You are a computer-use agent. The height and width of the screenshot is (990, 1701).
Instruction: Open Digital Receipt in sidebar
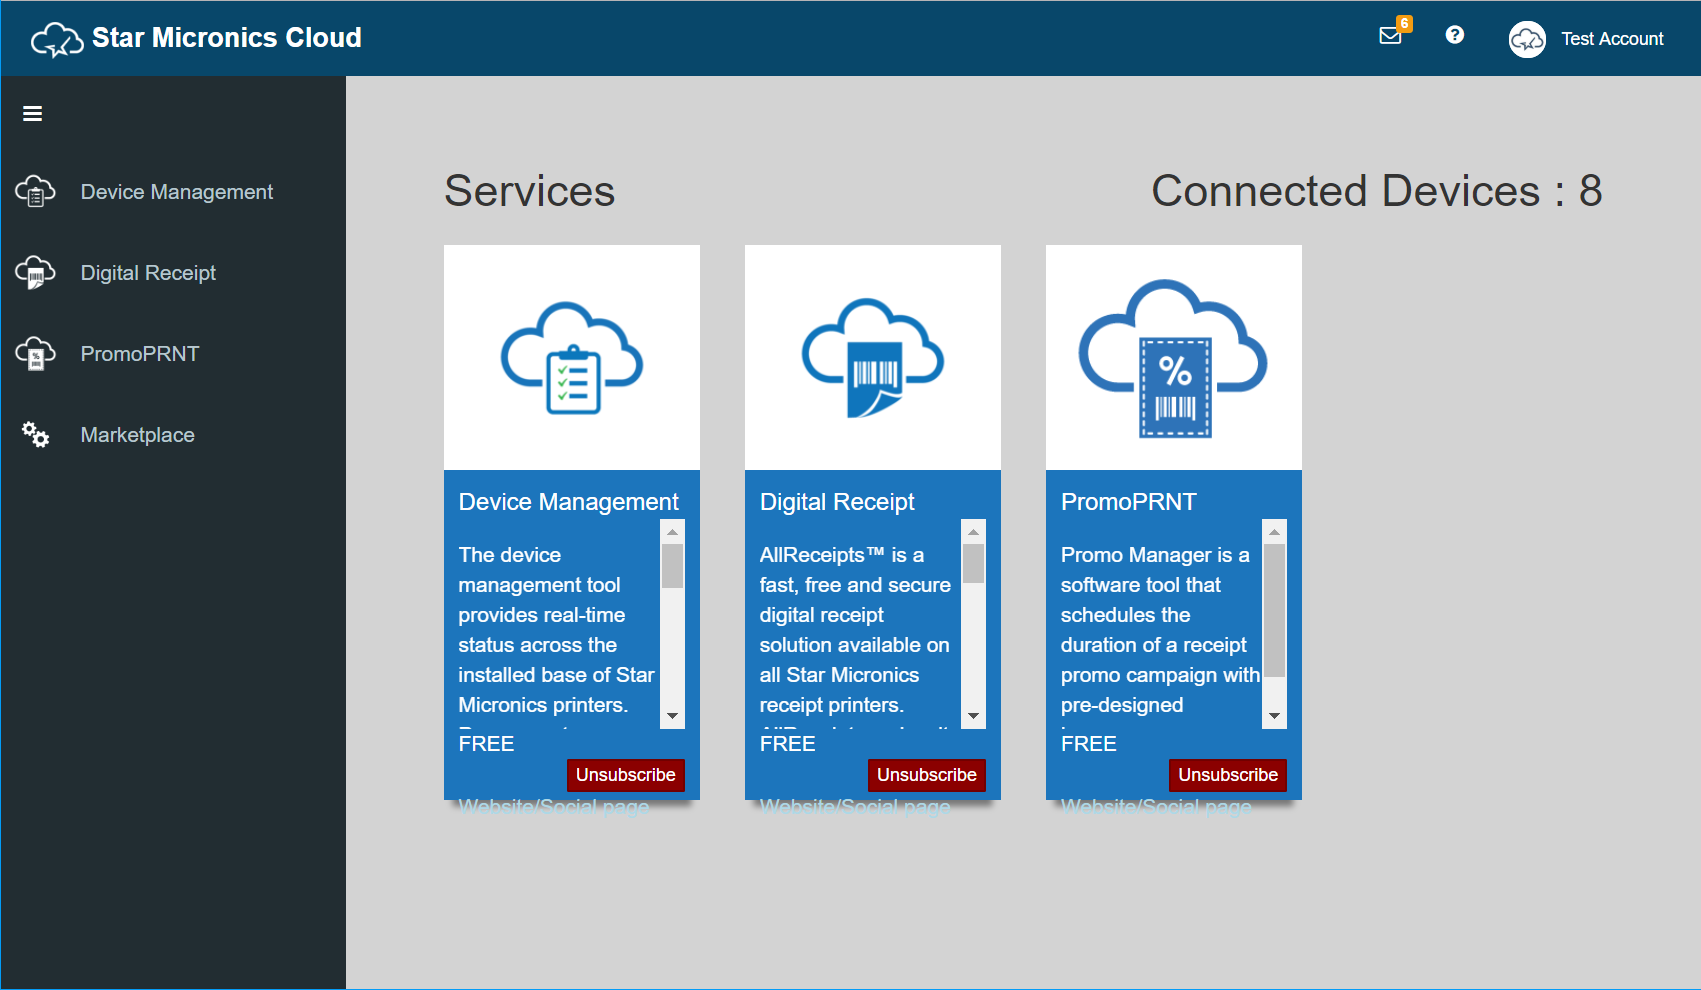(x=148, y=273)
